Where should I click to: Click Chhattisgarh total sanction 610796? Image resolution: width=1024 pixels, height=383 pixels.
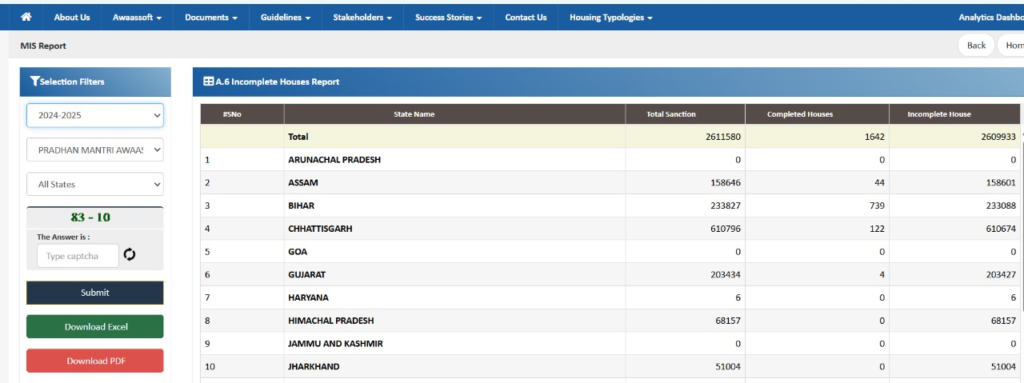pos(726,229)
